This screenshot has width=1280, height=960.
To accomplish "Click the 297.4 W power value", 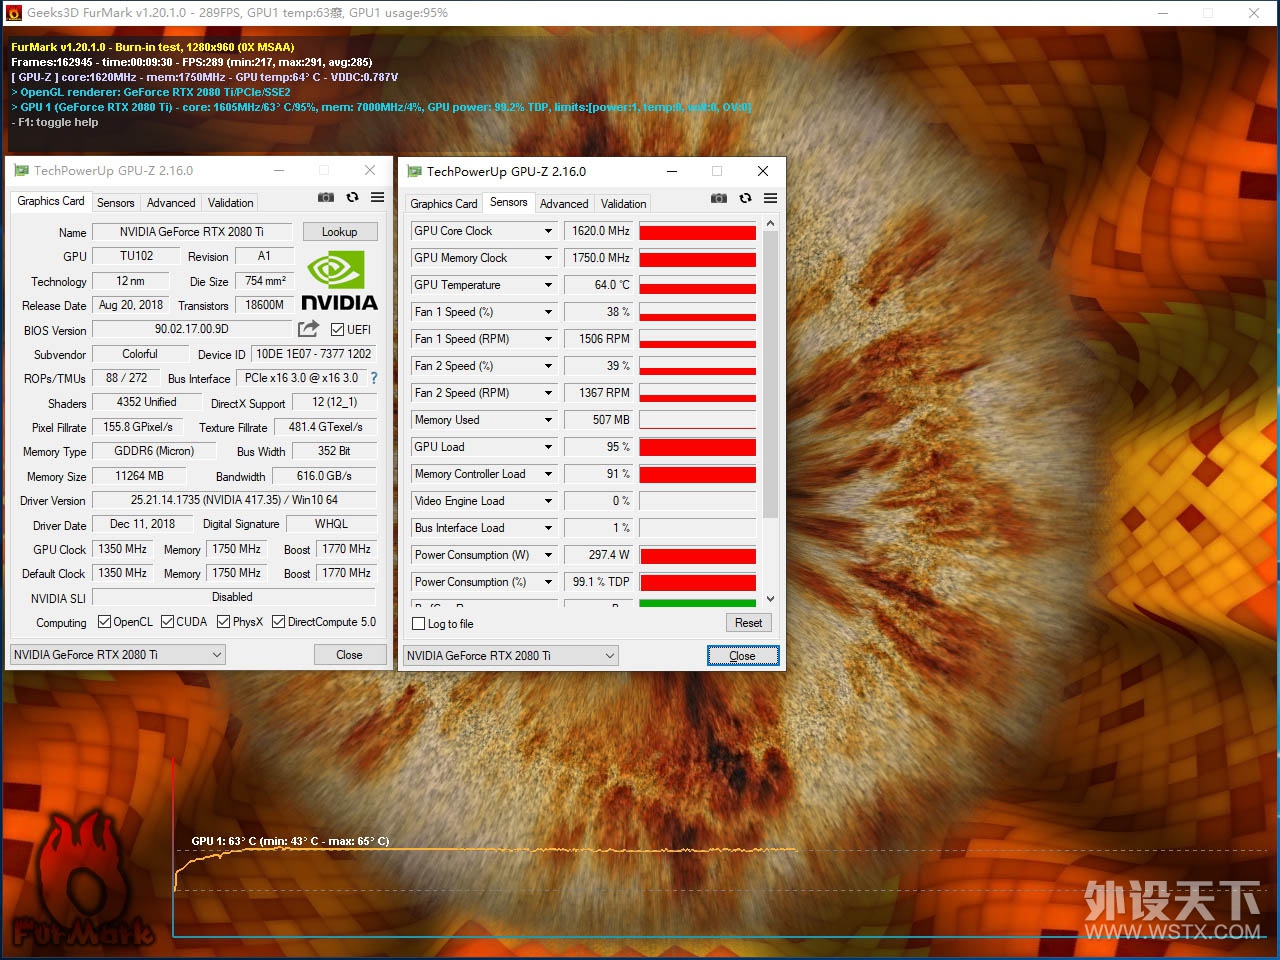I will pos(599,555).
